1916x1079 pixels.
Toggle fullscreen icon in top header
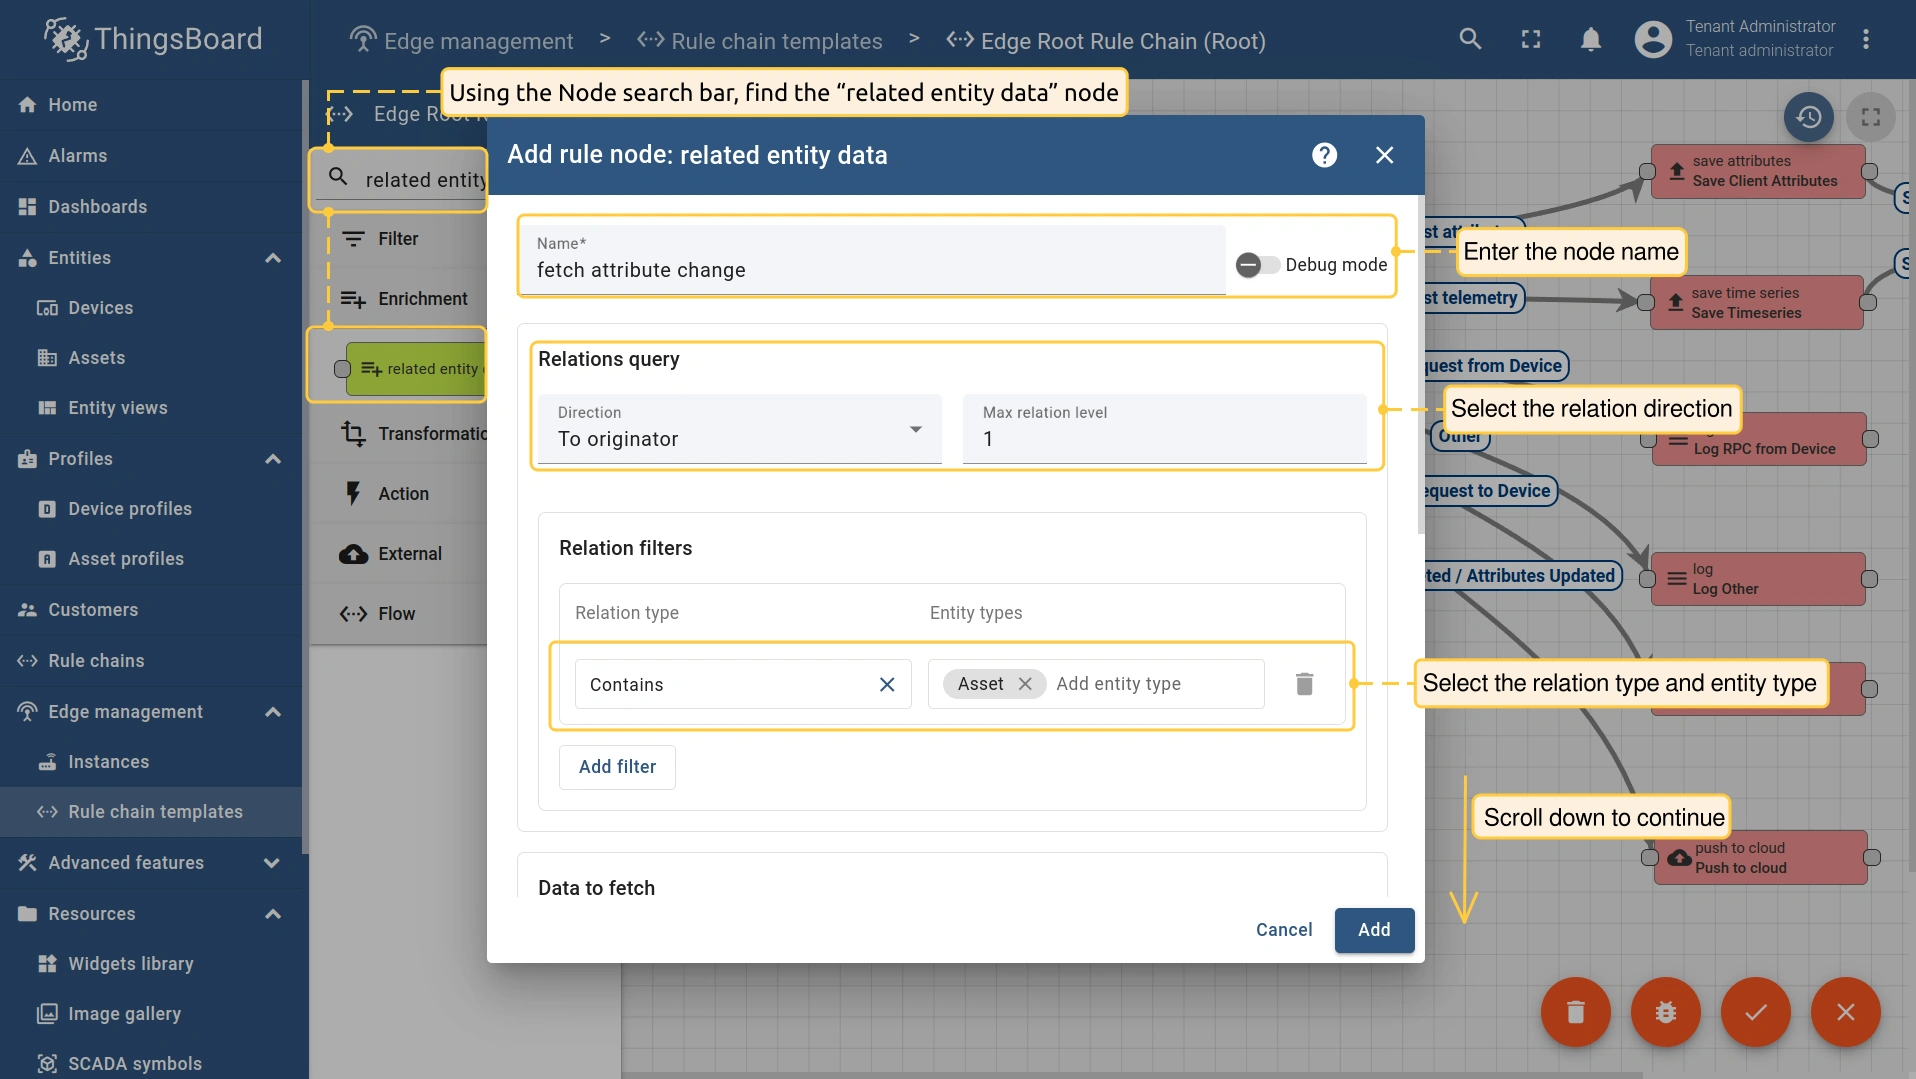pos(1530,40)
